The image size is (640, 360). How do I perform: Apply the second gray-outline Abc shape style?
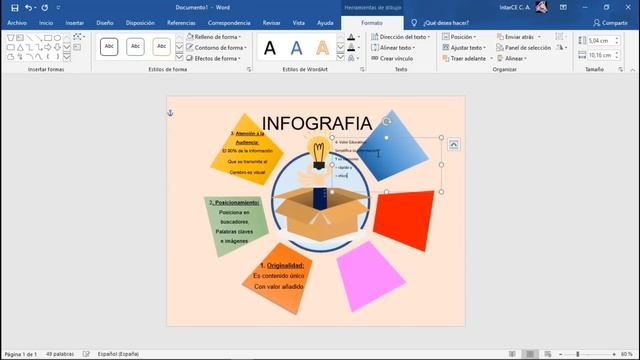135,47
